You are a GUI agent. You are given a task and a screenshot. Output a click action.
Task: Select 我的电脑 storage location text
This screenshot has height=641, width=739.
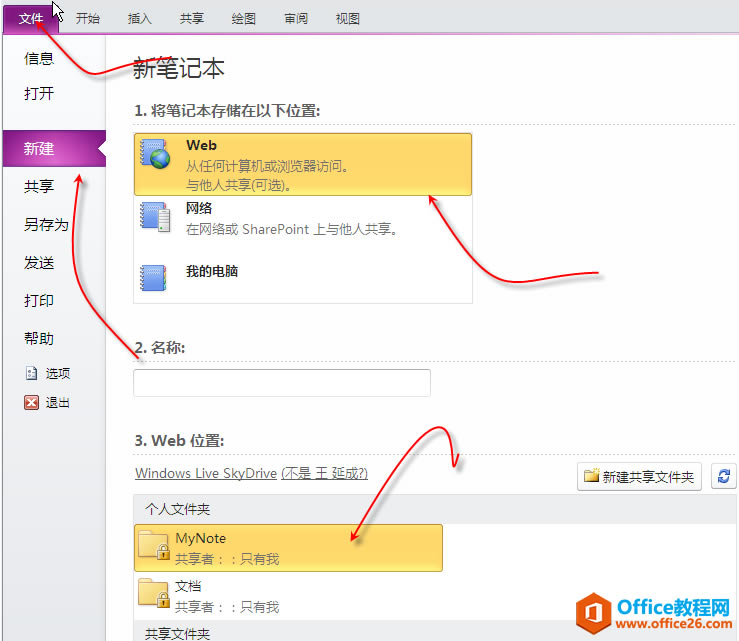[212, 271]
